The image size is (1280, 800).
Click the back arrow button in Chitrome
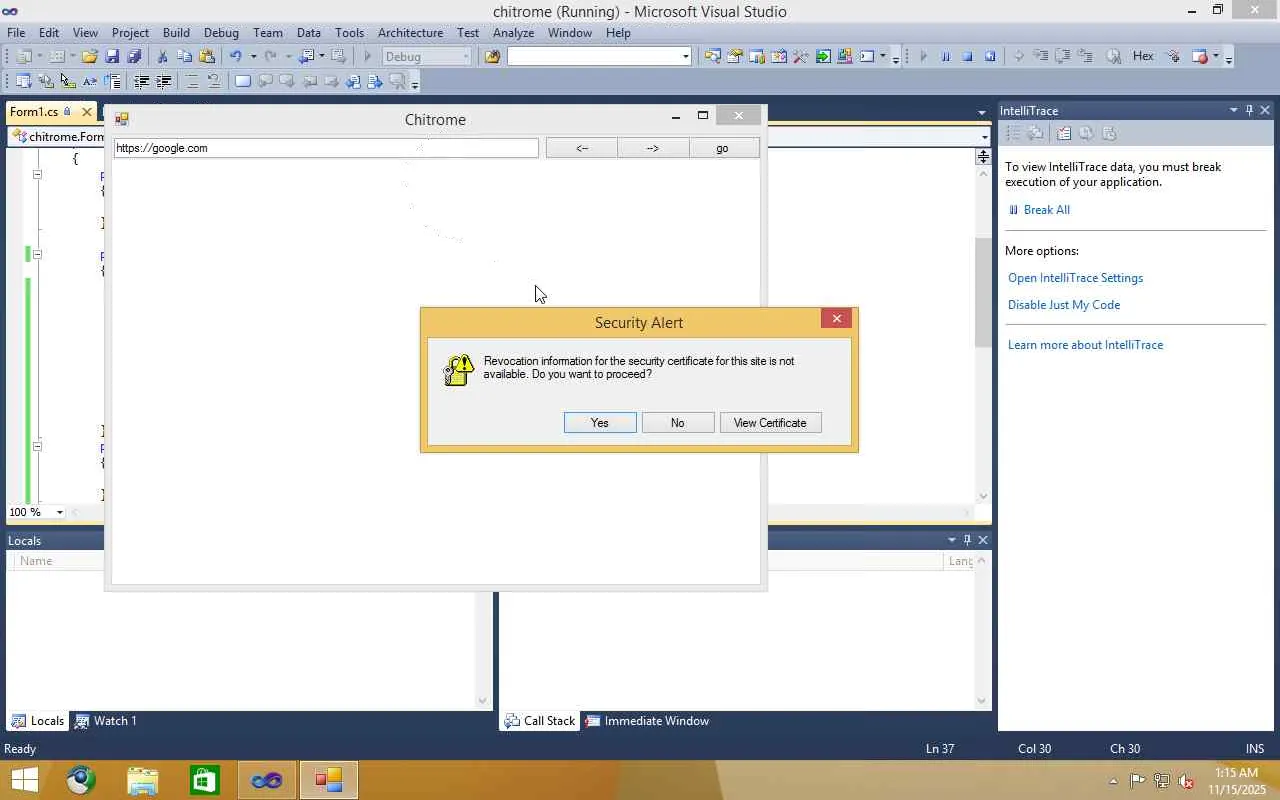pyautogui.click(x=582, y=148)
